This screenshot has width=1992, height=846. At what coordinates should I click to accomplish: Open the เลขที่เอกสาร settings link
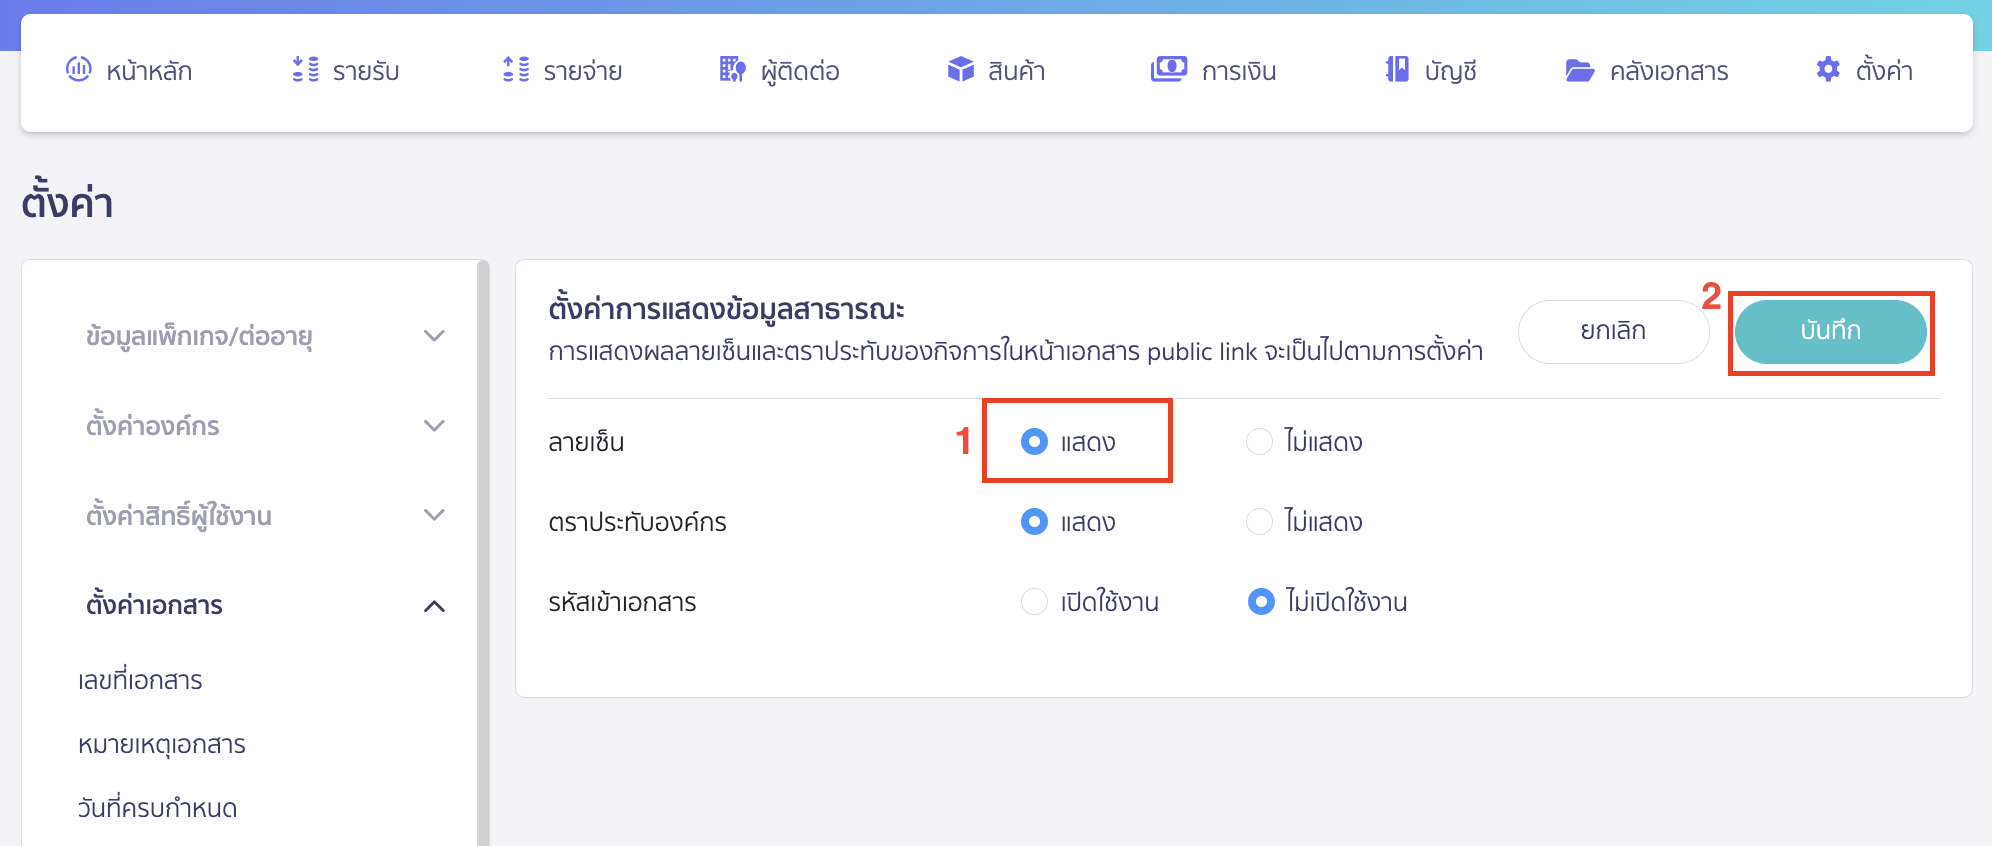click(140, 680)
